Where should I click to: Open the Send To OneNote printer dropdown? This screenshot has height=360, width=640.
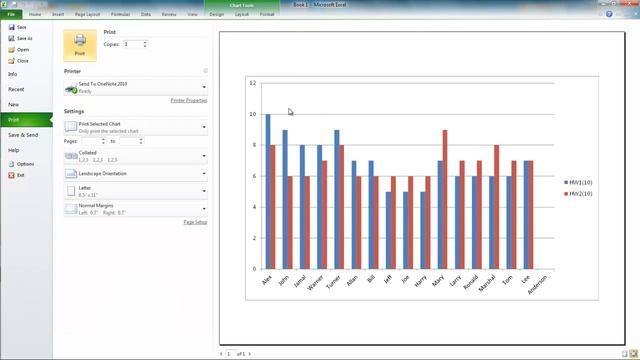(x=136, y=87)
